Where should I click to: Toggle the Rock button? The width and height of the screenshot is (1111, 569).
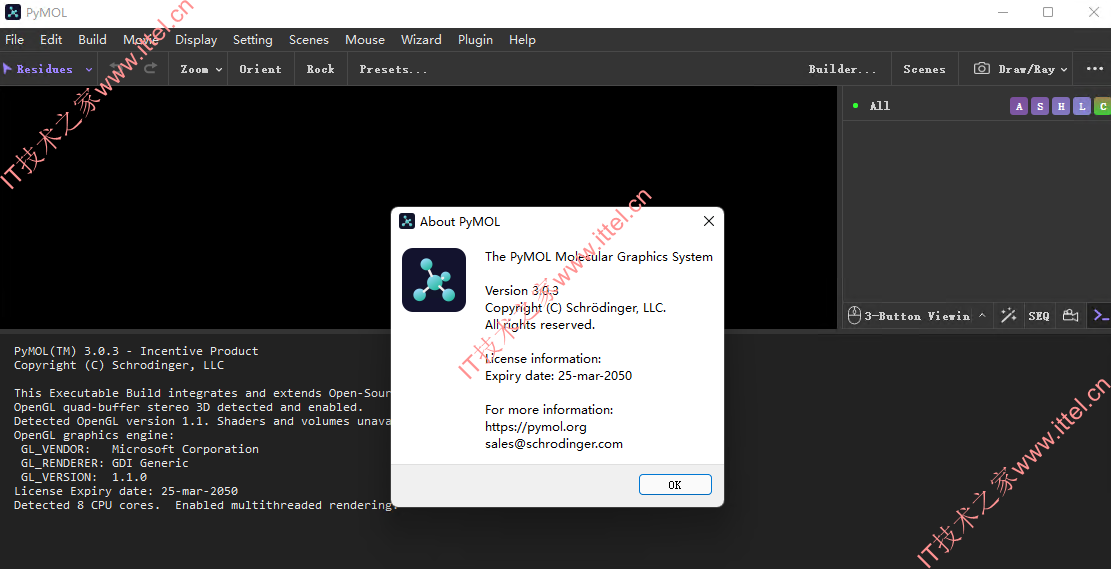tap(320, 69)
